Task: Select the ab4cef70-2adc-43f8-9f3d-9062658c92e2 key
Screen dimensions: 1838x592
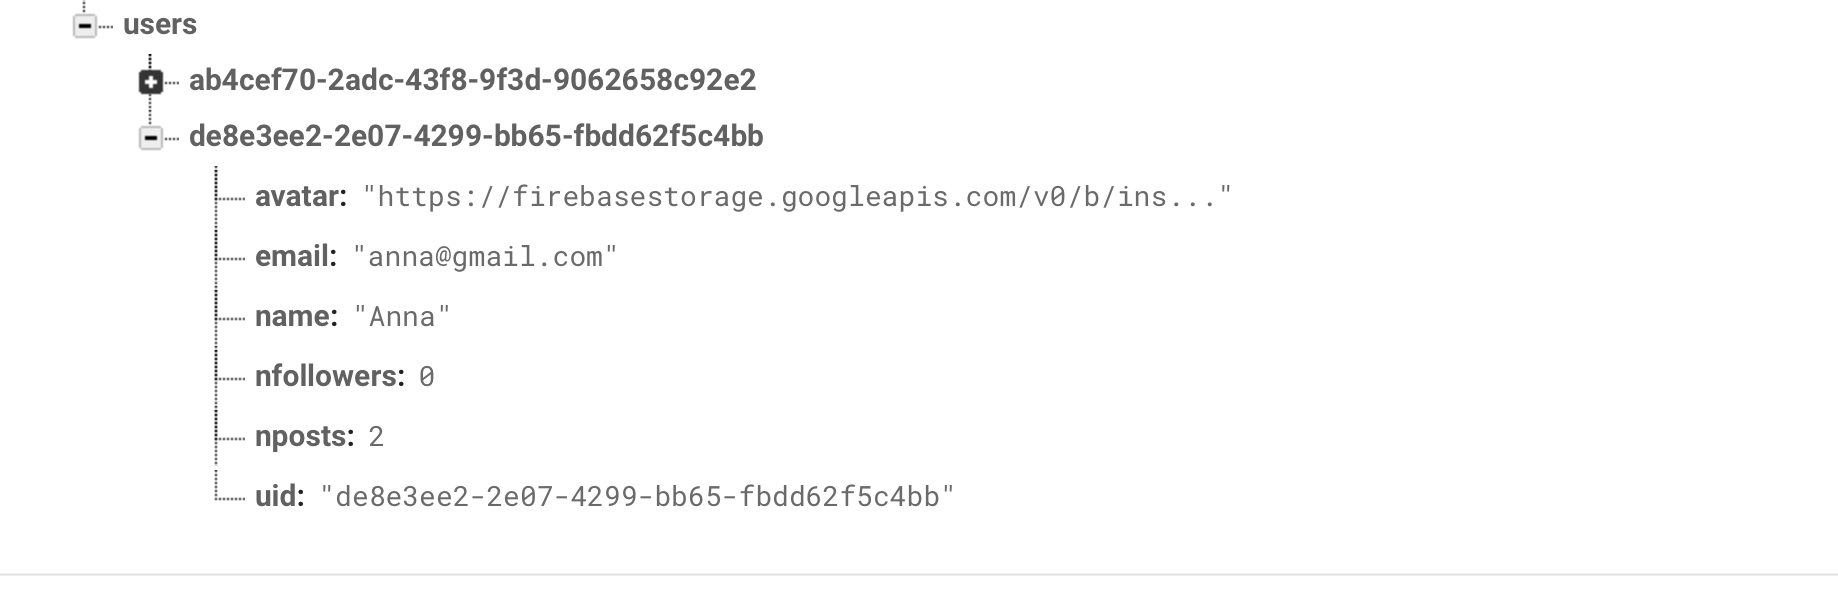Action: [x=473, y=80]
